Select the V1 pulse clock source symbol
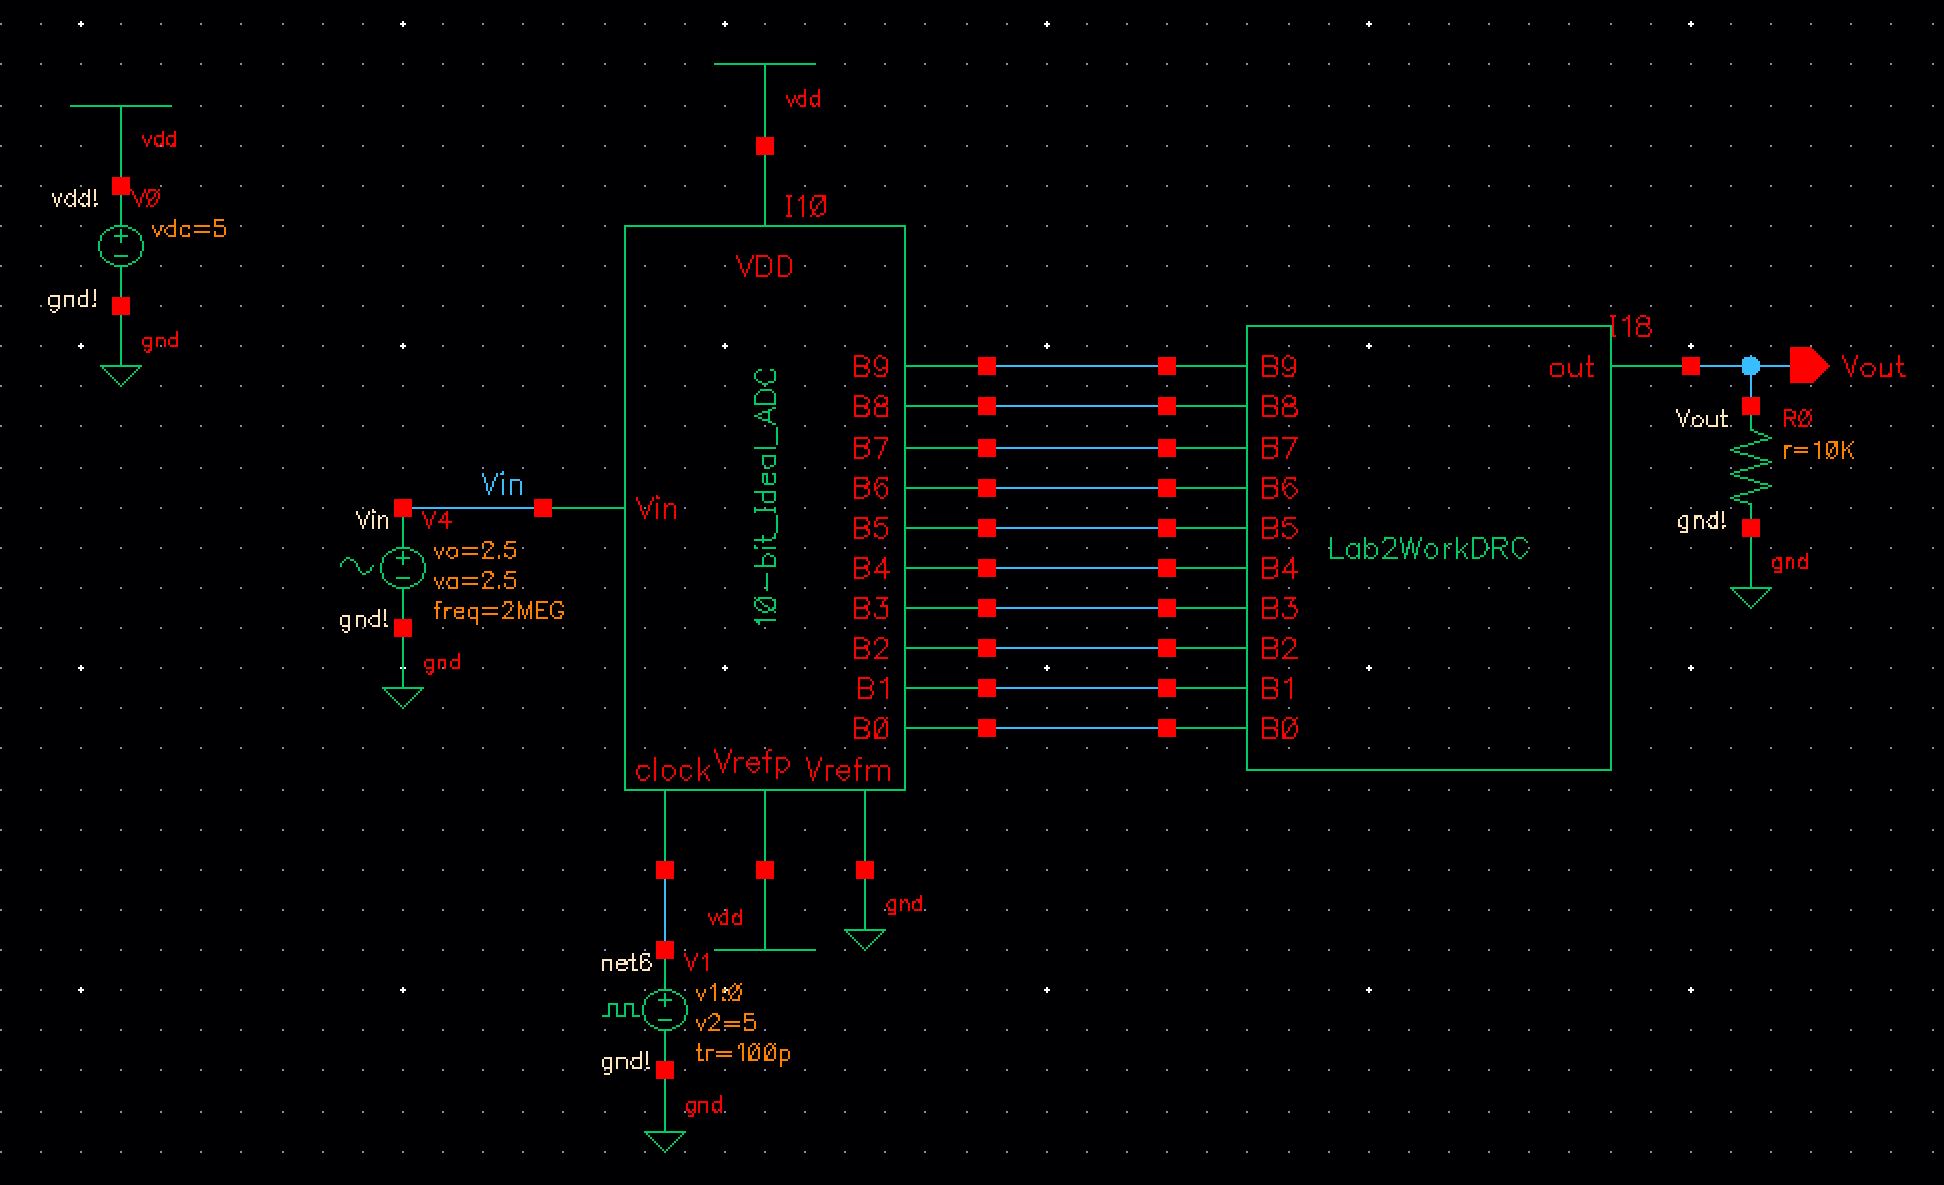 click(x=665, y=1010)
